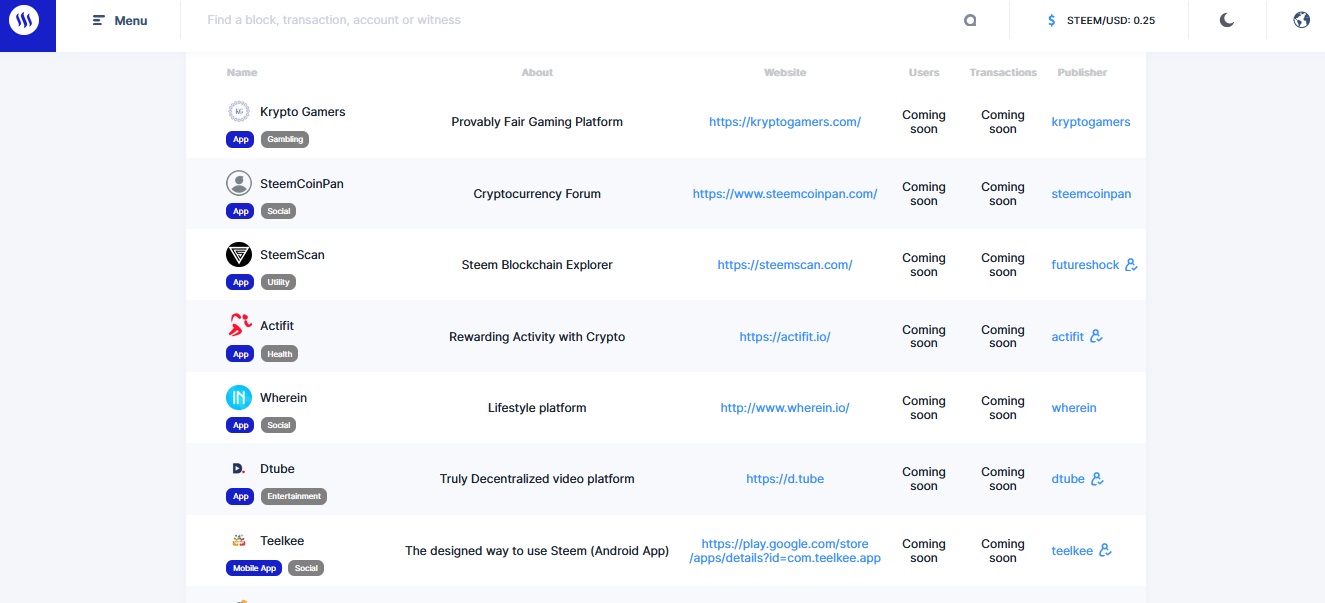This screenshot has width=1325, height=603.
Task: Click the Social tag under SteemCoinPan
Action: point(279,211)
